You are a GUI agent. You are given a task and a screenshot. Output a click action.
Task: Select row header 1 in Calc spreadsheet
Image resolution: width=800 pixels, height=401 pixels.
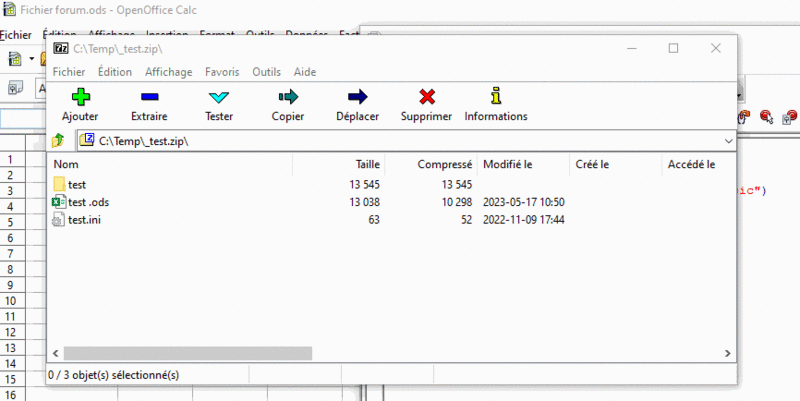click(12, 159)
